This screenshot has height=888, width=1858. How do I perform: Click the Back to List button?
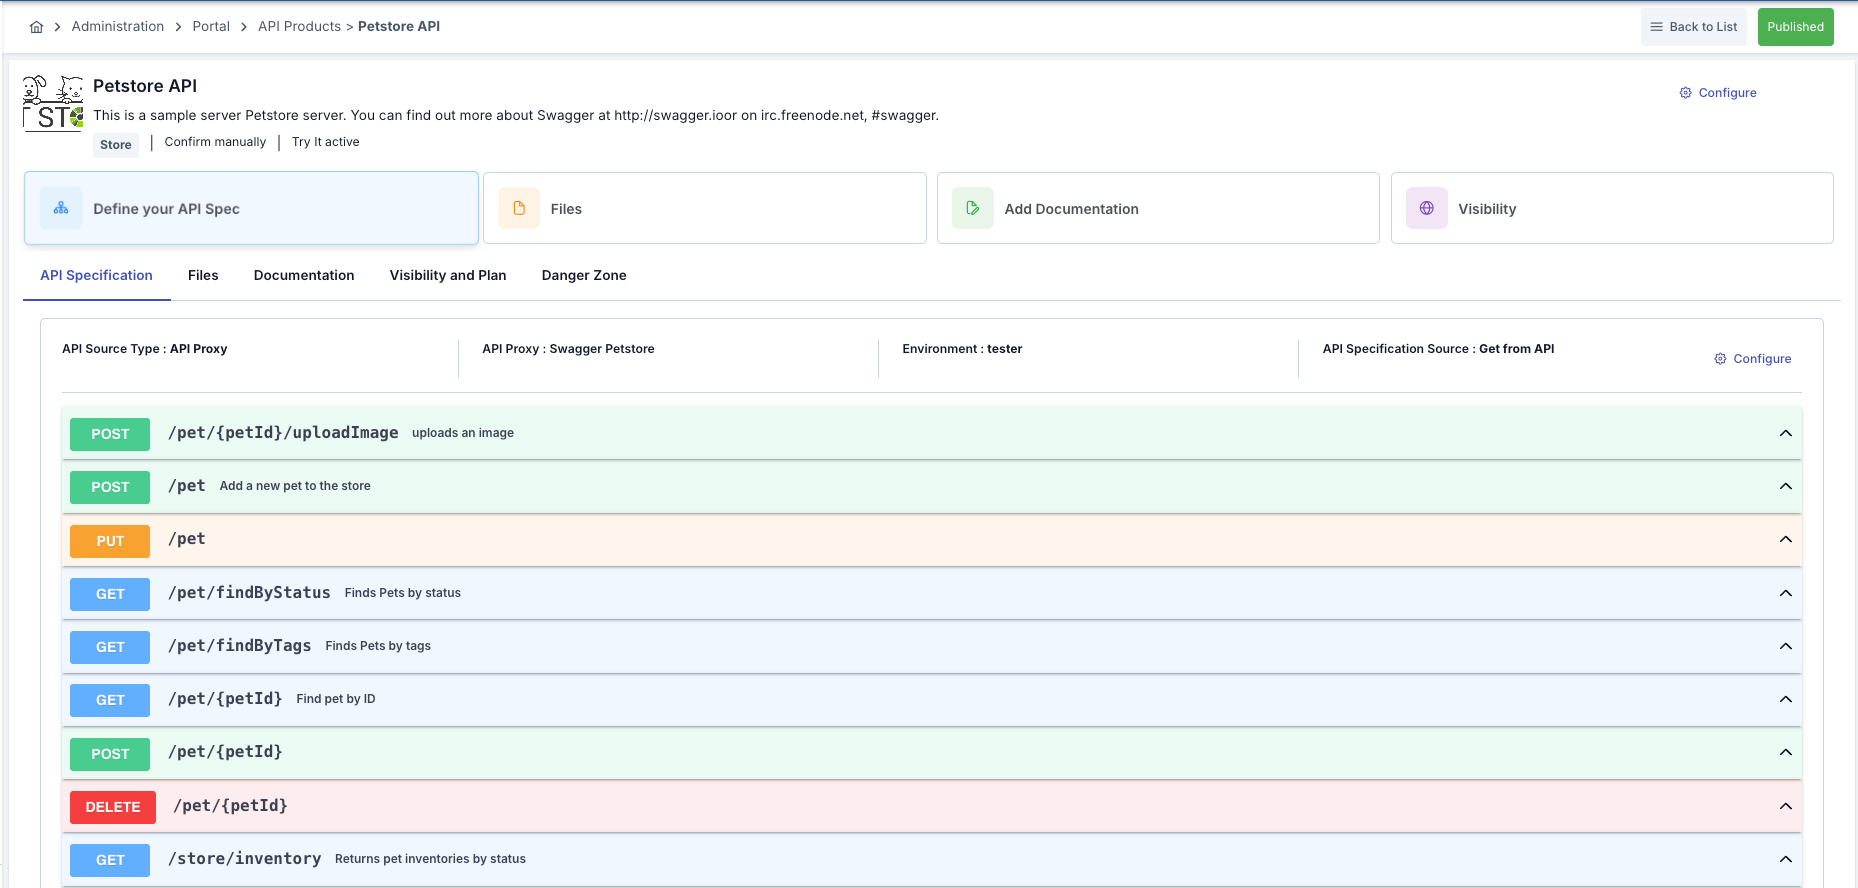[1693, 27]
